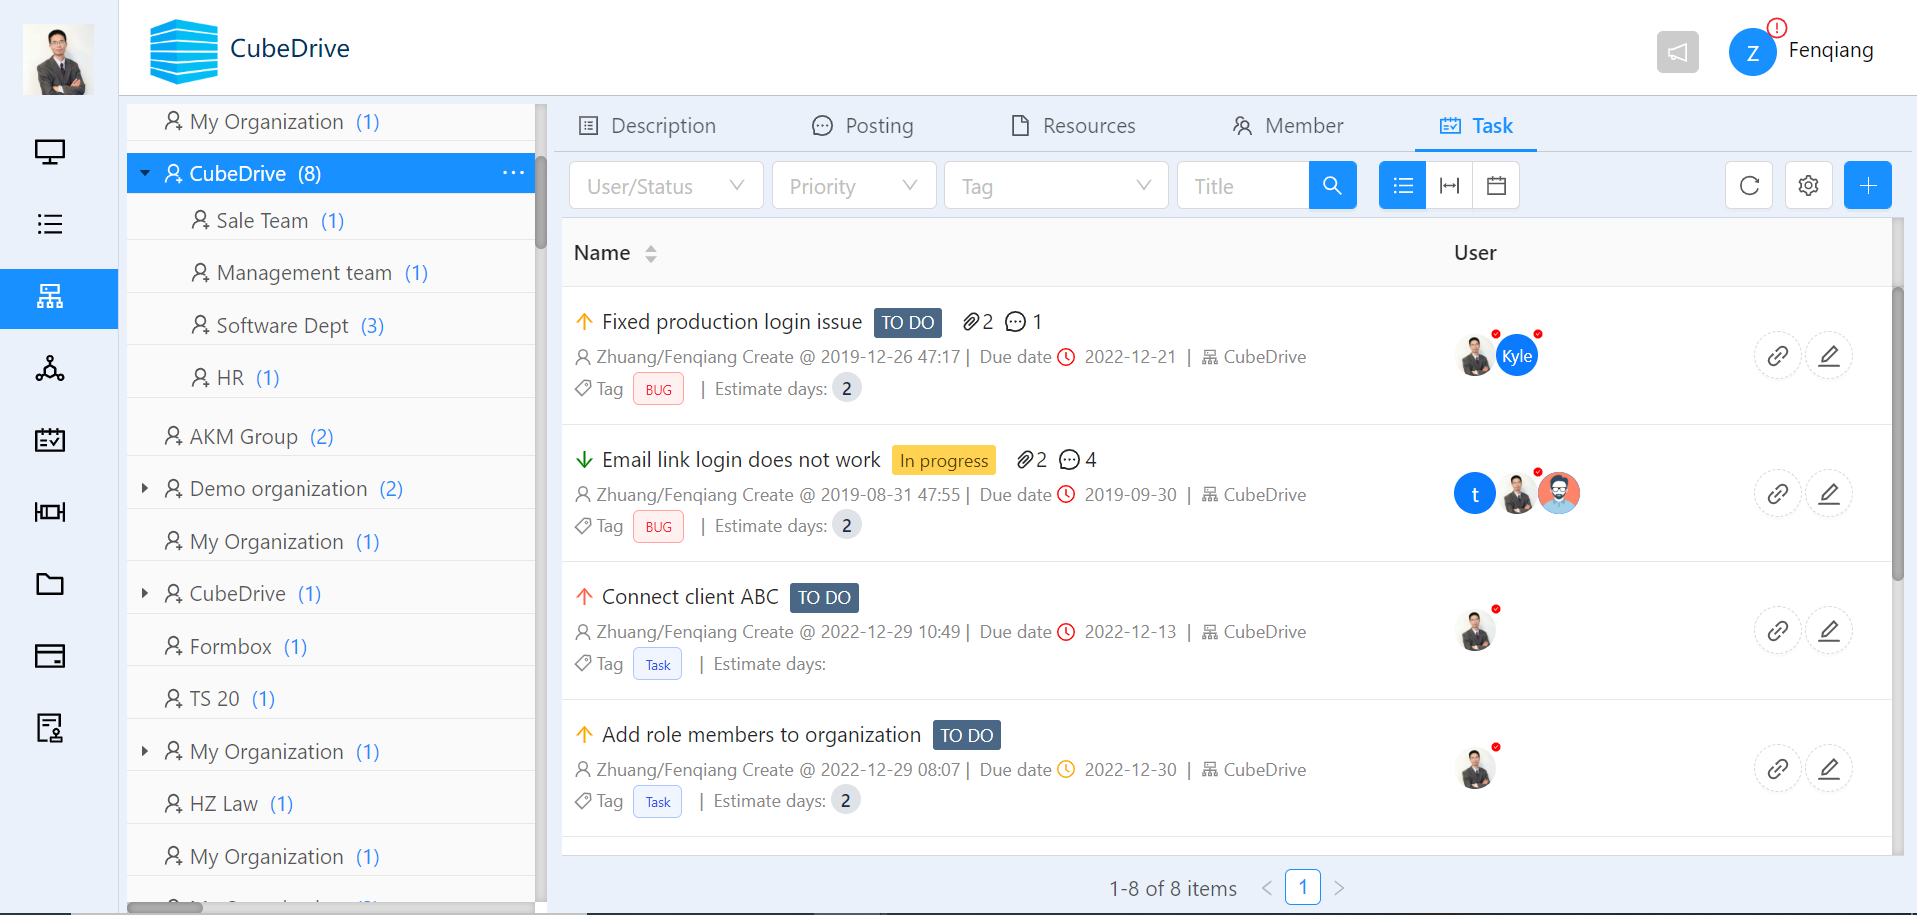Click the Fenqiang user avatar

click(x=1752, y=52)
